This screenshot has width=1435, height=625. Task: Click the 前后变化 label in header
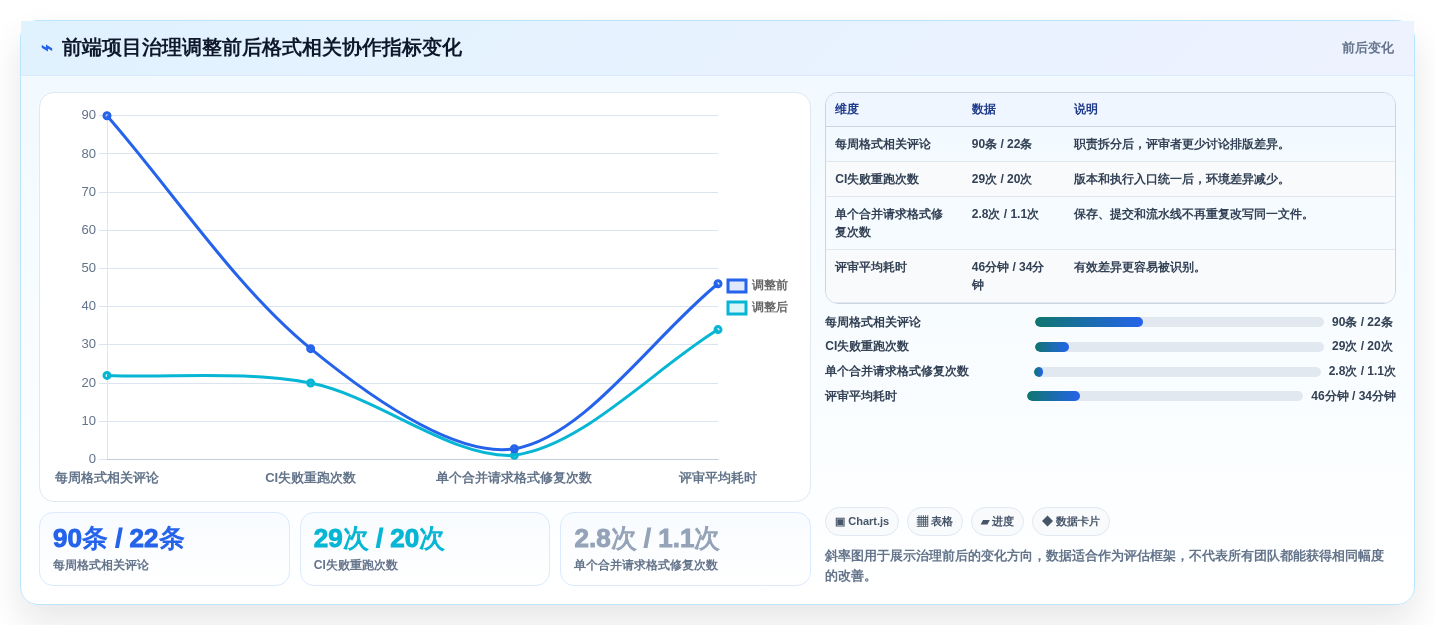tap(1367, 48)
